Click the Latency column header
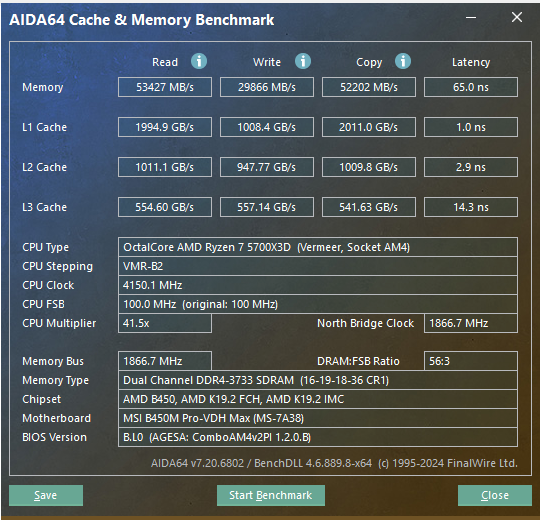Screen dimensions: 540x520 pyautogui.click(x=471, y=63)
